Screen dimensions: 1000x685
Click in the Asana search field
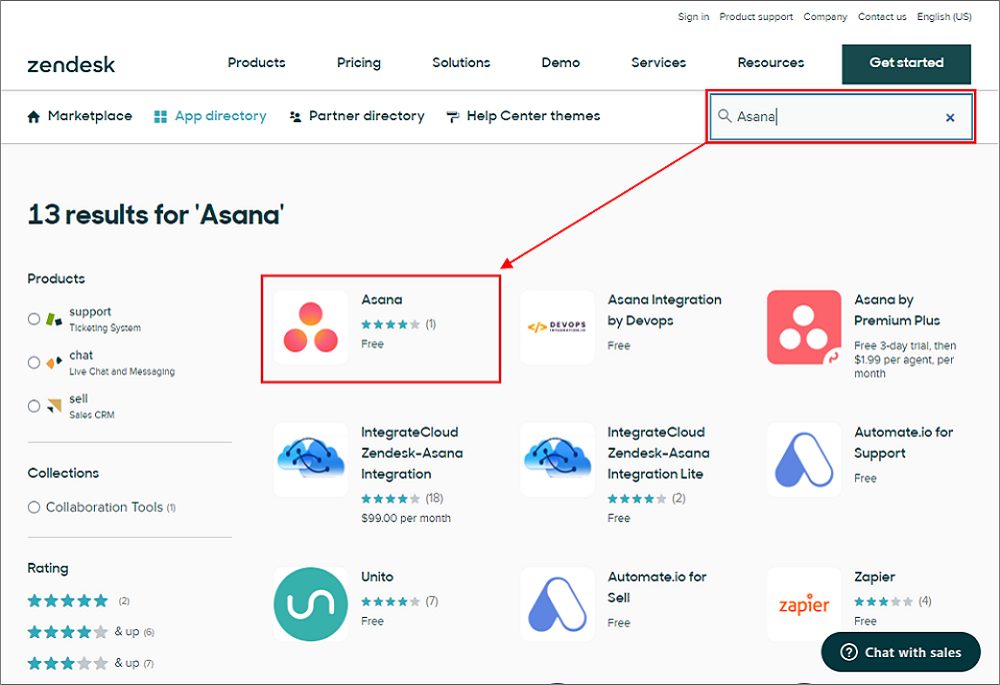[x=841, y=117]
